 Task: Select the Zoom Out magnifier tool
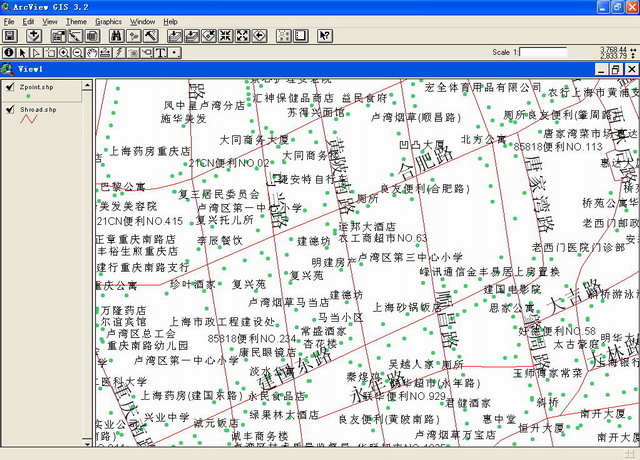click(x=78, y=53)
